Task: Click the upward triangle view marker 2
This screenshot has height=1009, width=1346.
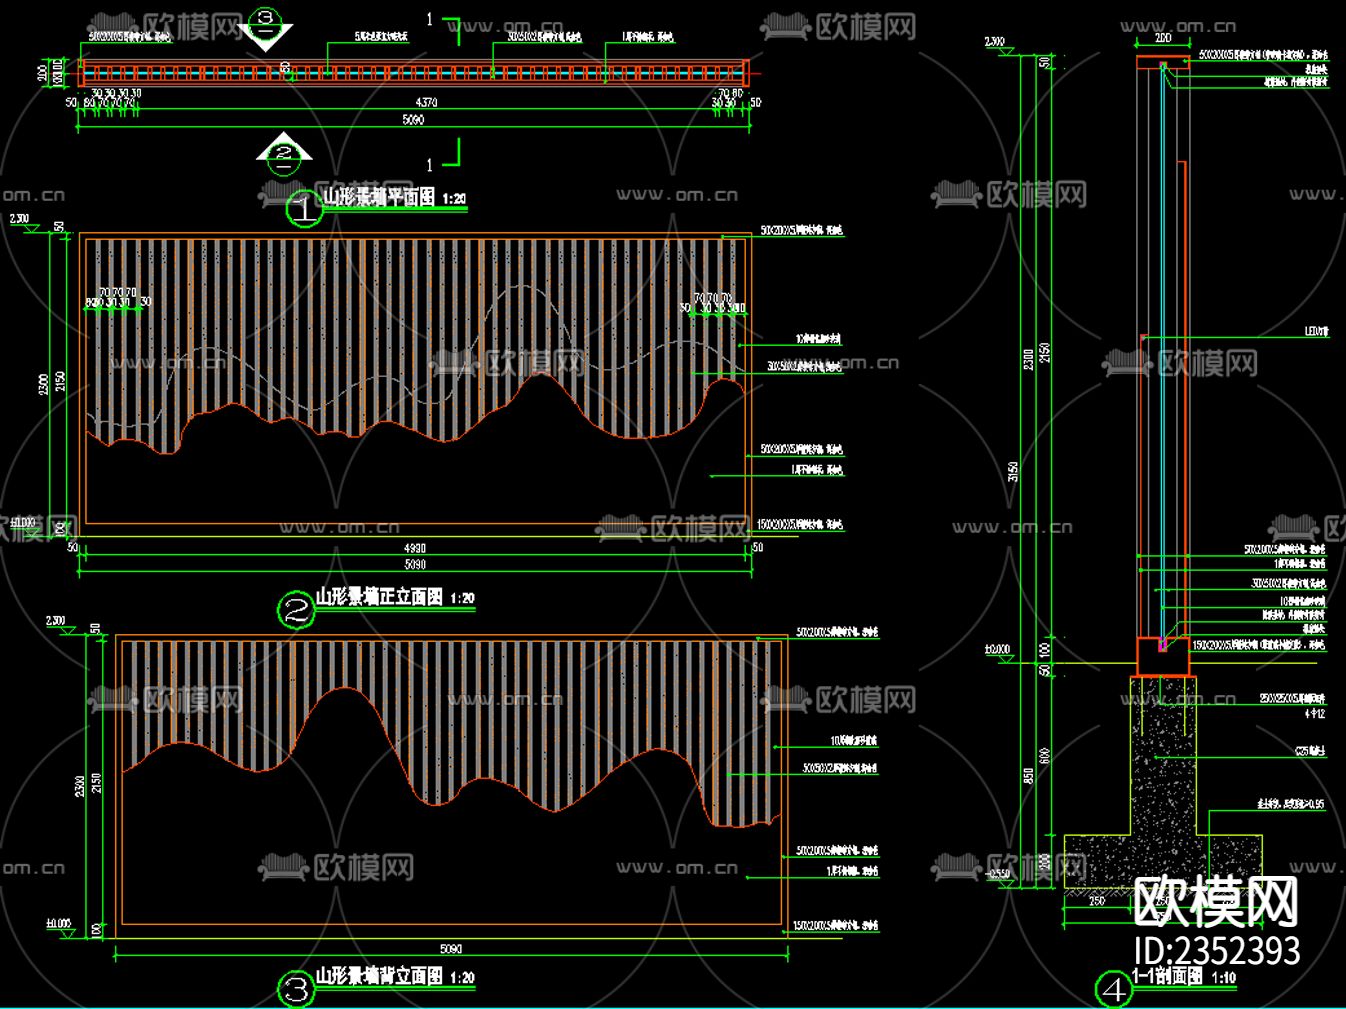Action: (x=284, y=151)
